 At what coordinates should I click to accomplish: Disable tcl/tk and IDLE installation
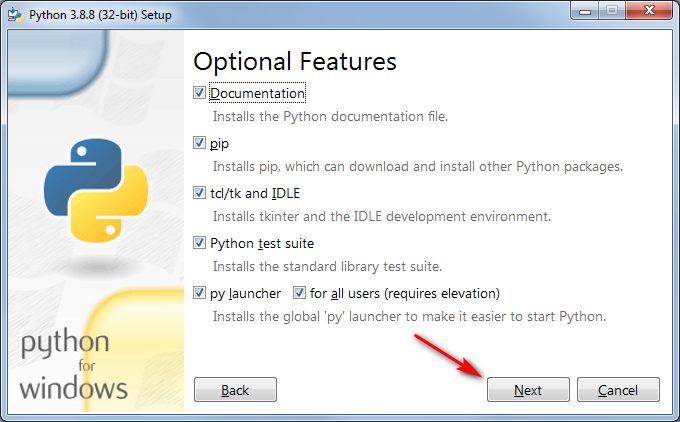point(199,193)
